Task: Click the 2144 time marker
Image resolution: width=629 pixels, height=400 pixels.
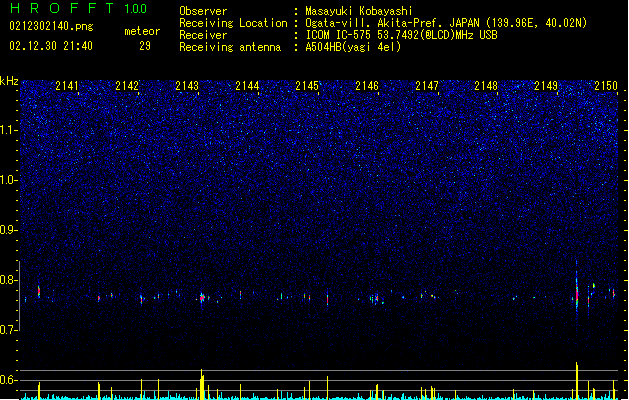Action: pos(247,86)
